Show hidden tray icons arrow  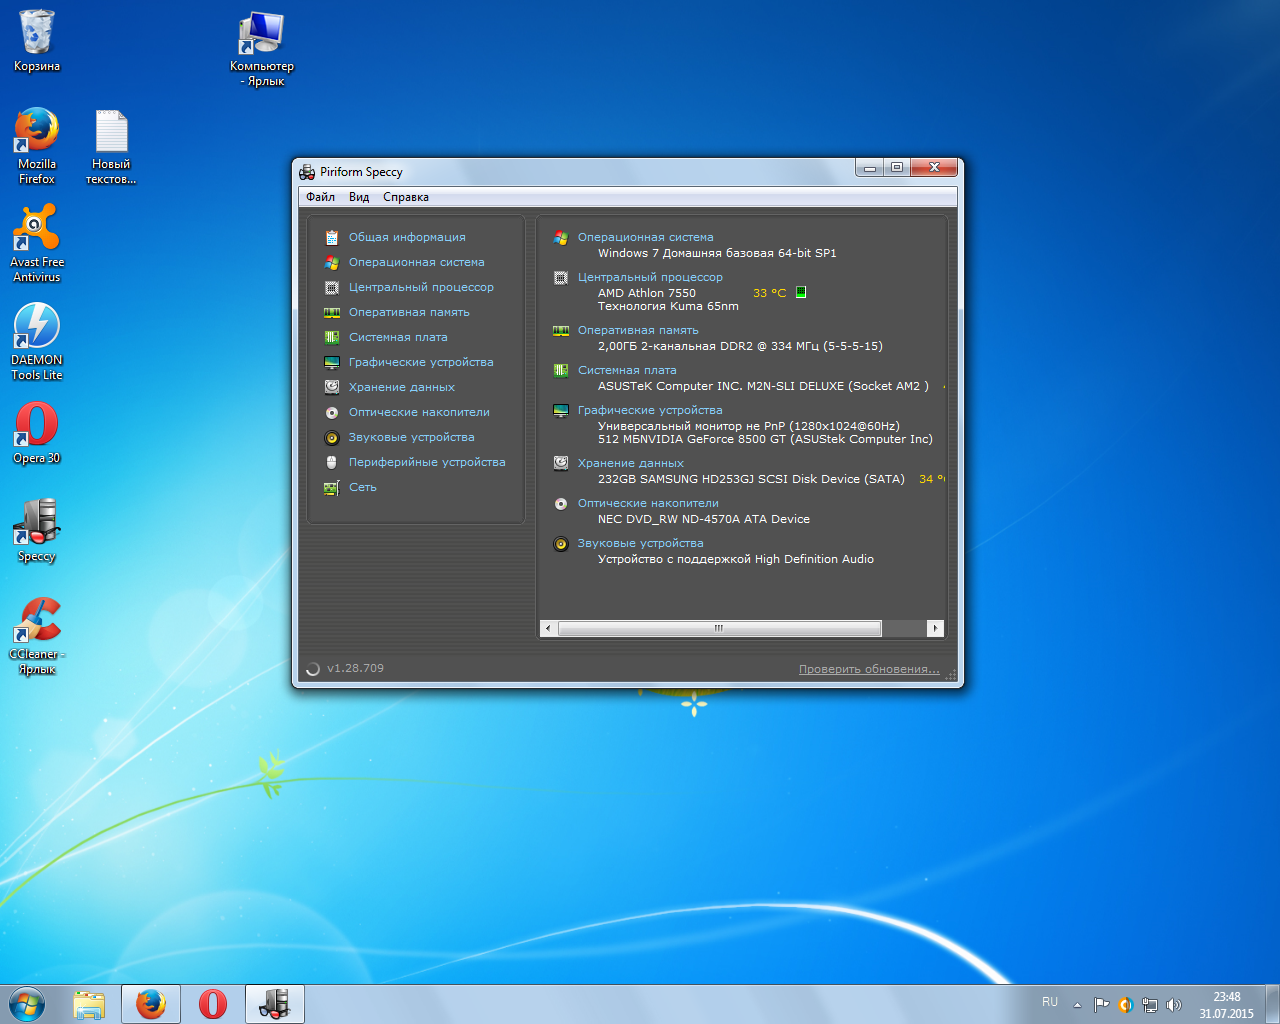pos(1077,1005)
